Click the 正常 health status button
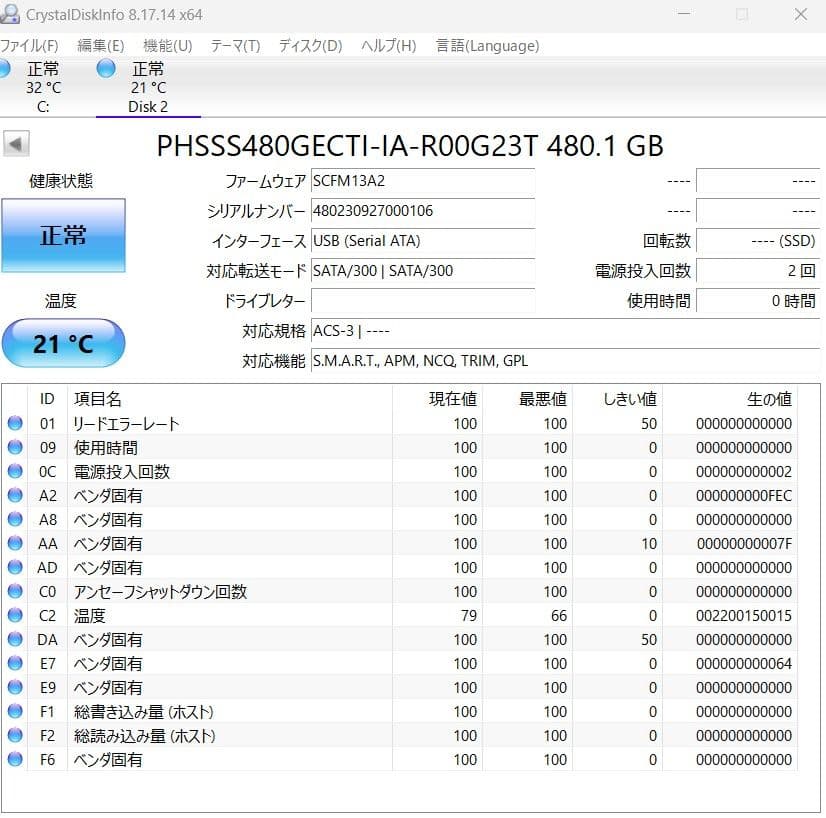Image resolution: width=826 pixels, height=818 pixels. click(63, 235)
